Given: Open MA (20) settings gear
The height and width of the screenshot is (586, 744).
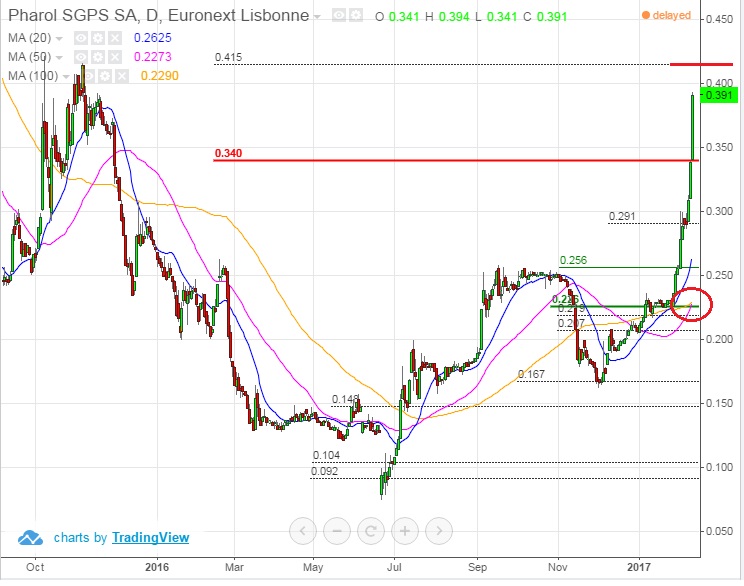Looking at the screenshot, I should pos(98,38).
